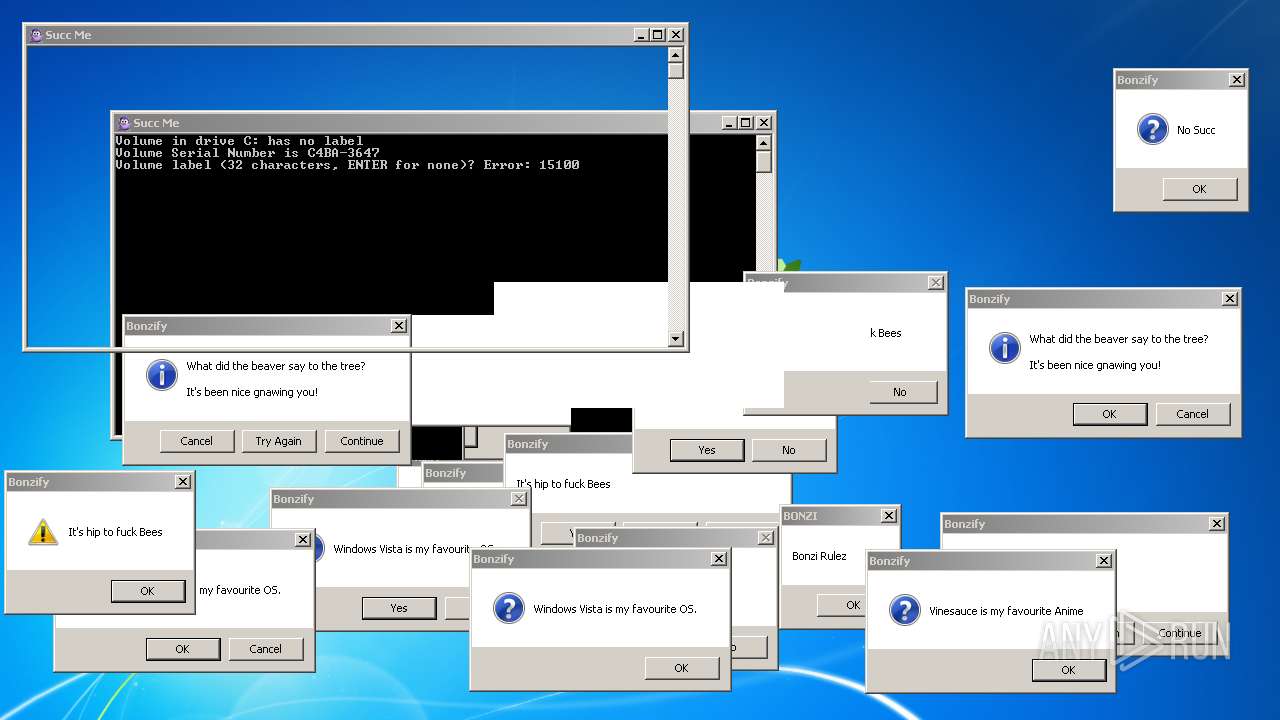Click the info icon in the beaver dialog with Try Again
Screen dimensions: 1280x720
161,375
